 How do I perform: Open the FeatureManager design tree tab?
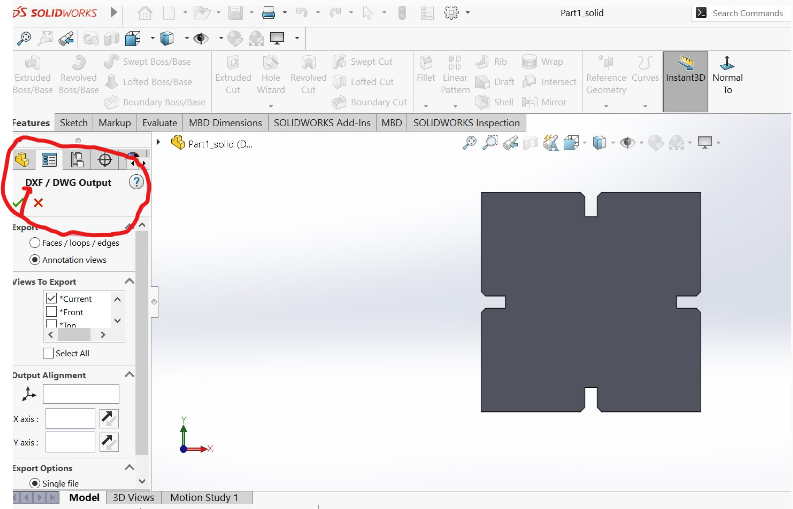22,160
